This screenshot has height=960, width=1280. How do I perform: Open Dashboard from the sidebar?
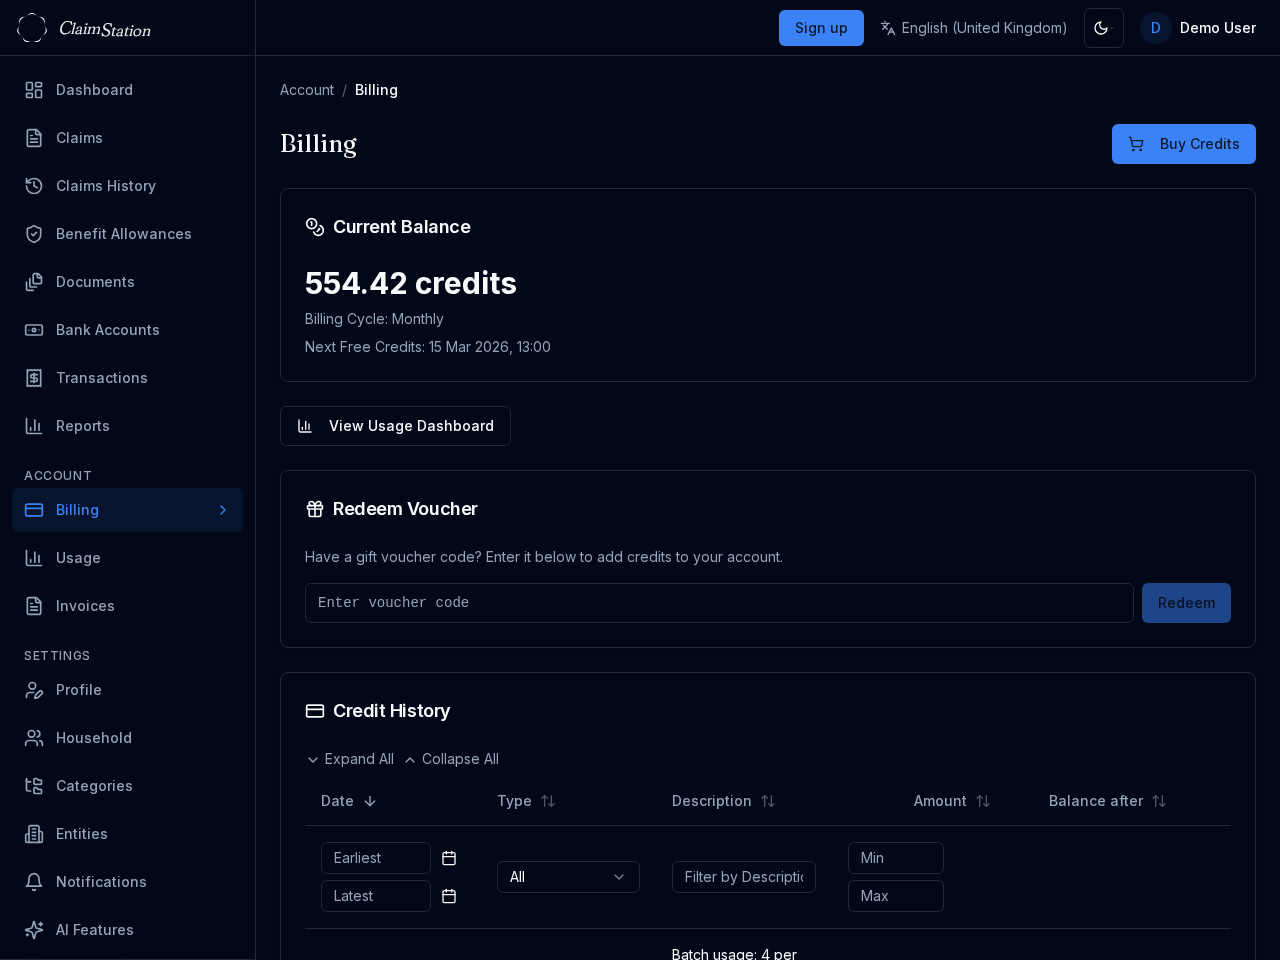[x=127, y=90]
